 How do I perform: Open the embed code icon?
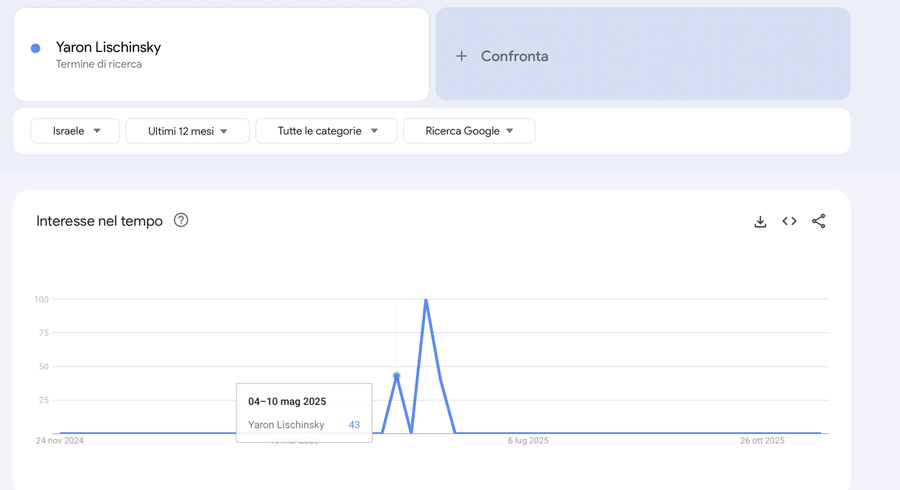789,221
